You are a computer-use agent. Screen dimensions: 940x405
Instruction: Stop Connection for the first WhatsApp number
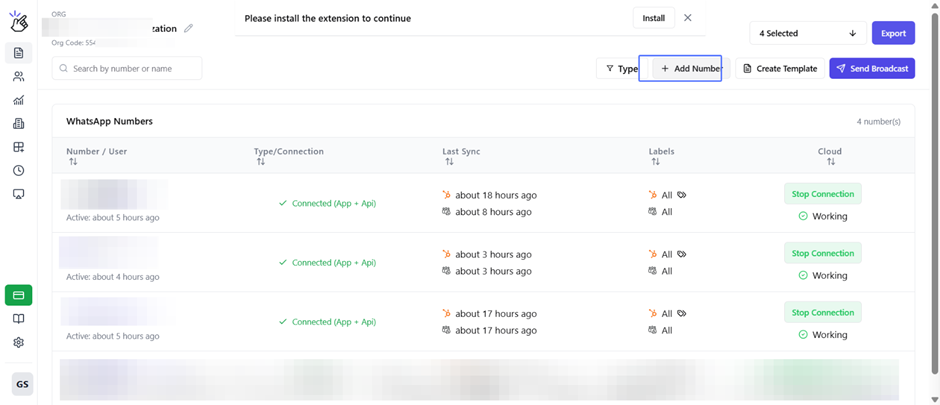822,194
